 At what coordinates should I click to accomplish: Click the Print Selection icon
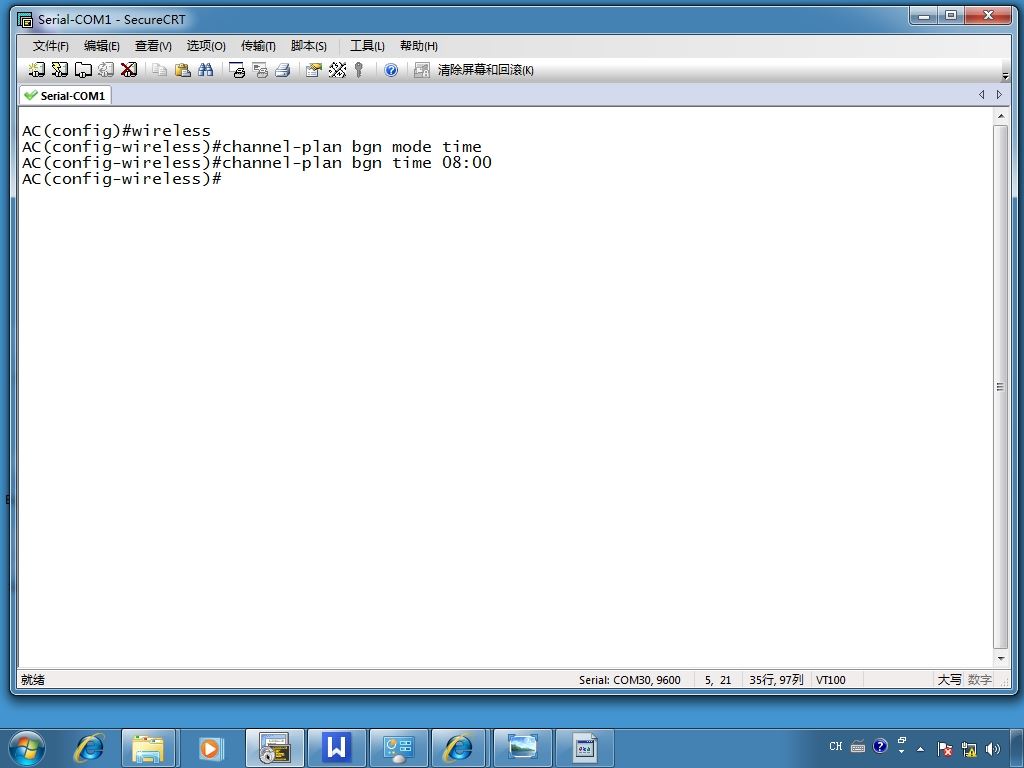260,70
